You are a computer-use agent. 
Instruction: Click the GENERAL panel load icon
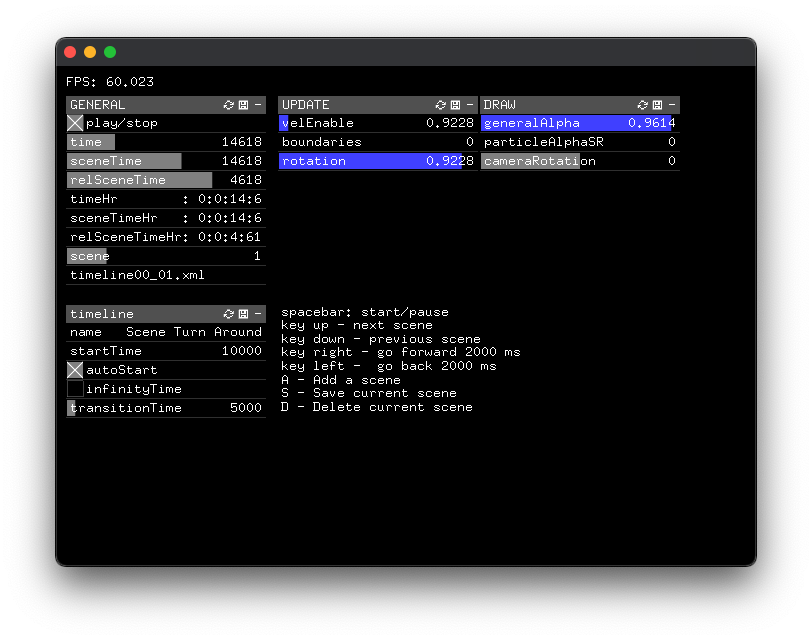coord(229,105)
